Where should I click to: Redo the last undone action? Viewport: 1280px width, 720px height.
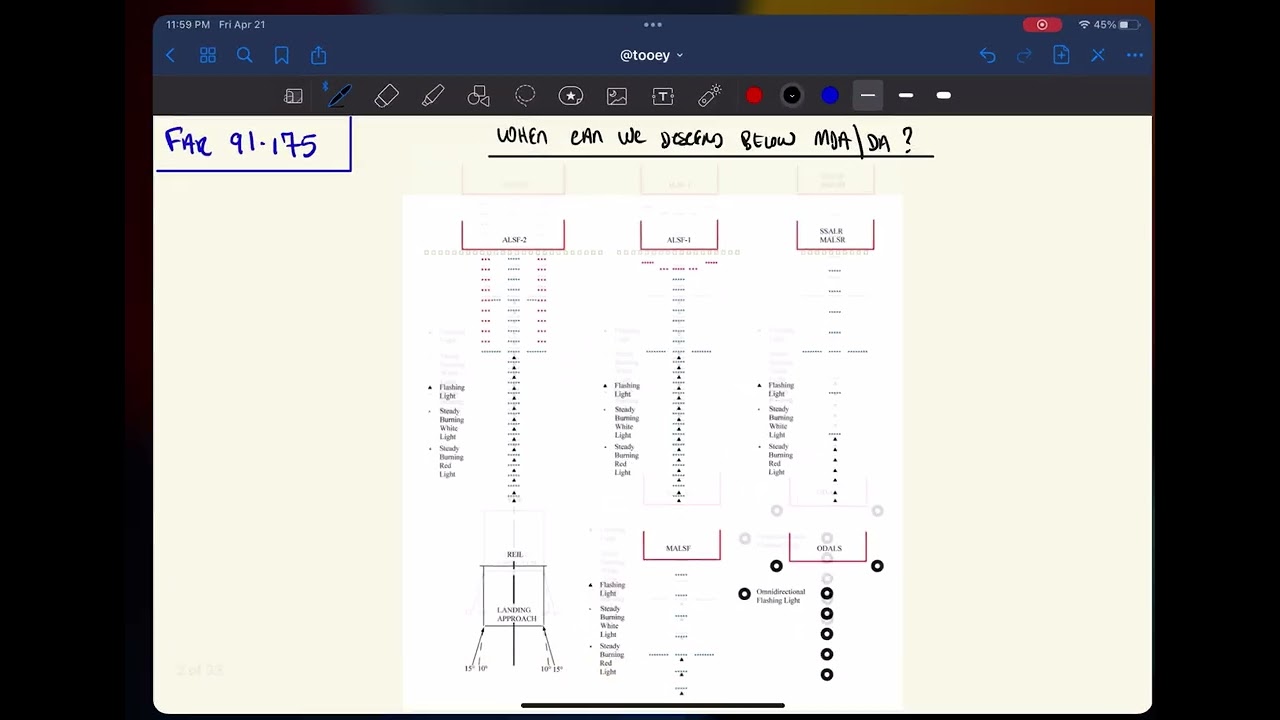1024,56
